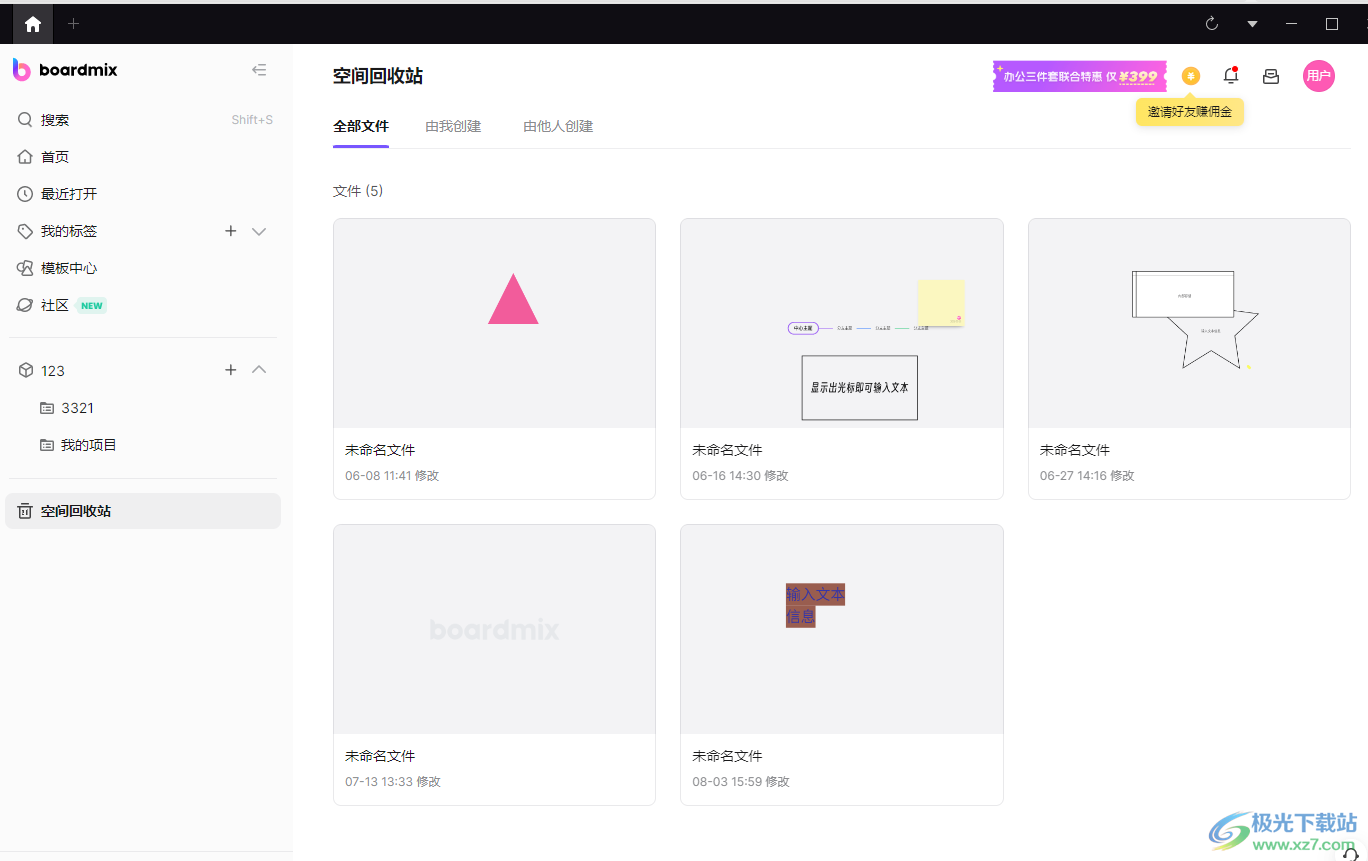Switch to 由他人创建 tab
Viewport: 1368px width, 861px height.
[558, 127]
